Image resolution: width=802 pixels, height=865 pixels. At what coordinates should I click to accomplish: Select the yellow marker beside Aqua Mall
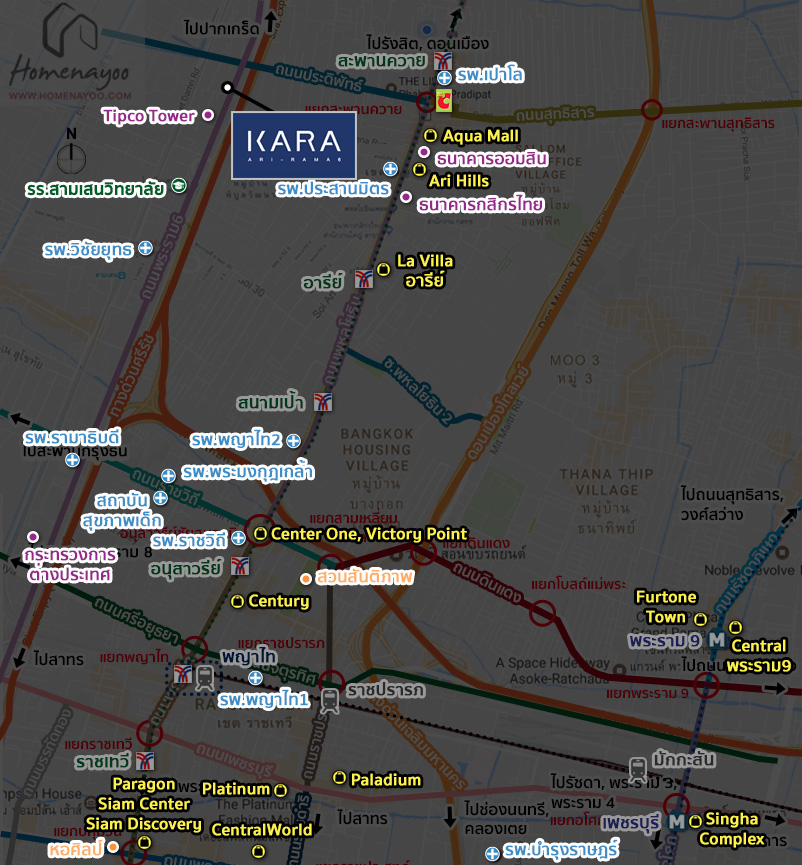coord(430,135)
